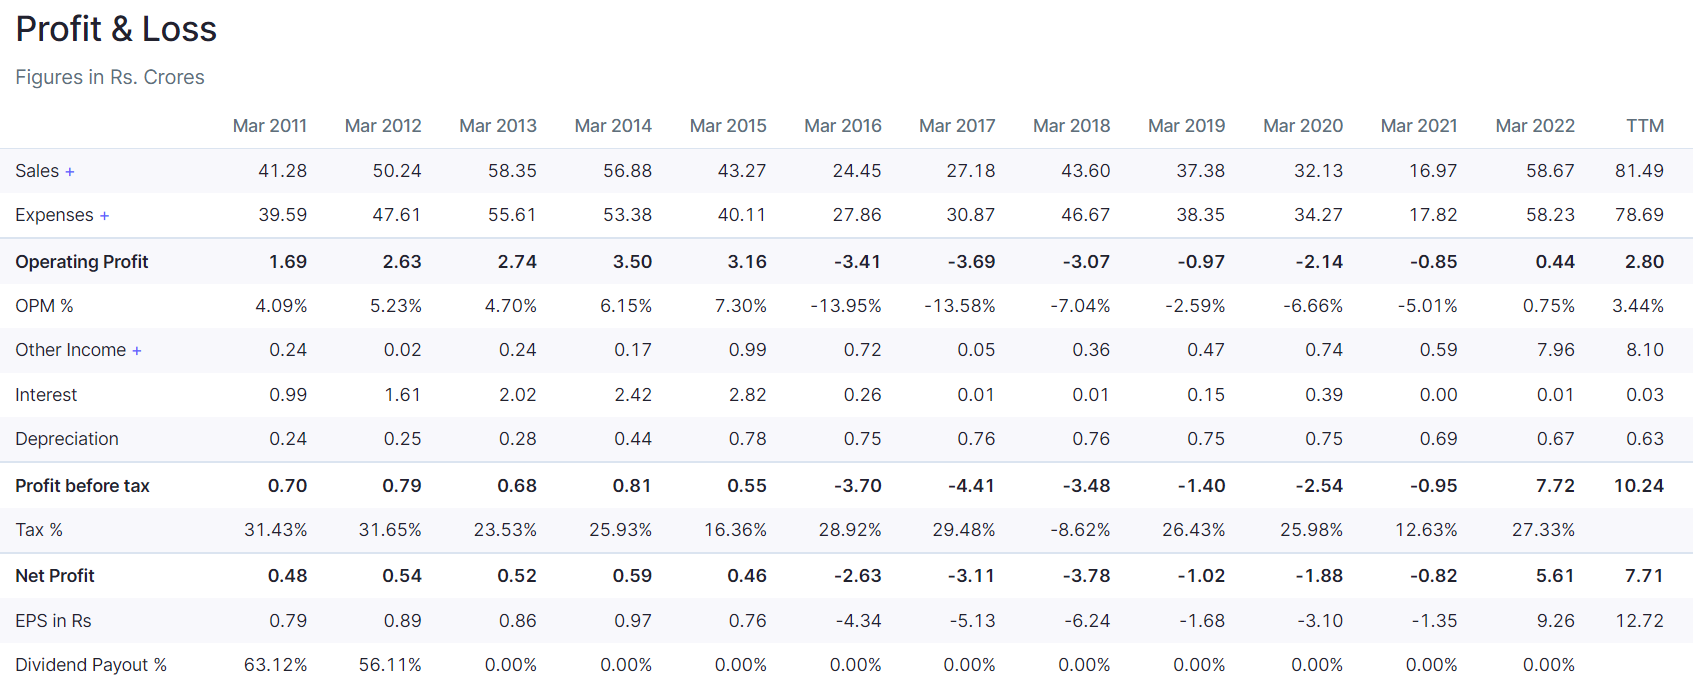Click the Mar 2011 column header

(269, 126)
